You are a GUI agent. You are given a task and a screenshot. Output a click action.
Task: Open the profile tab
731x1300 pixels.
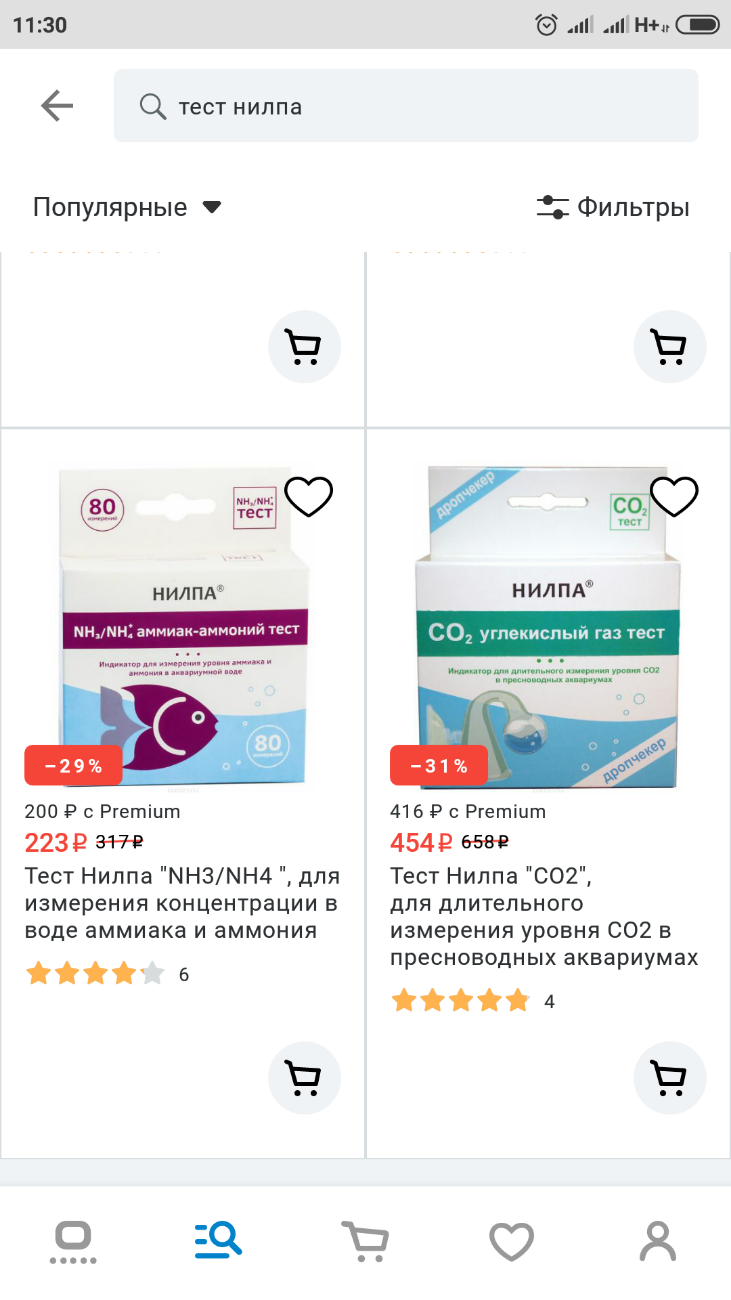point(658,1242)
